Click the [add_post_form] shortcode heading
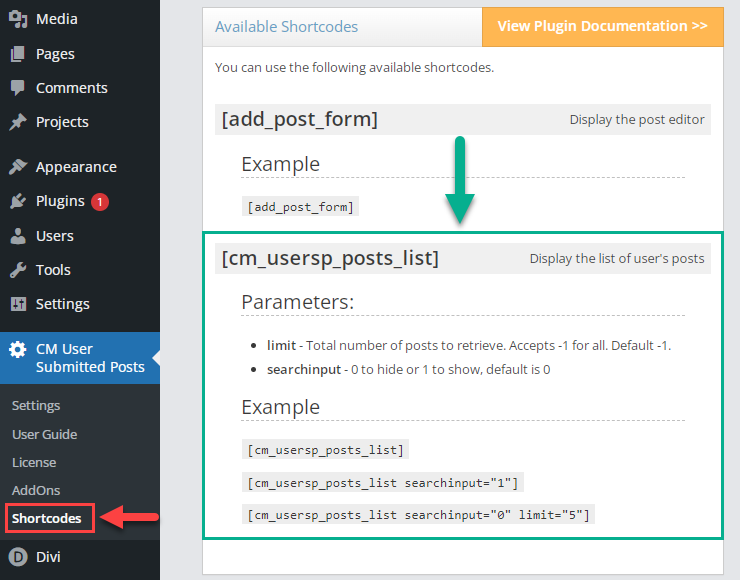 click(x=300, y=119)
